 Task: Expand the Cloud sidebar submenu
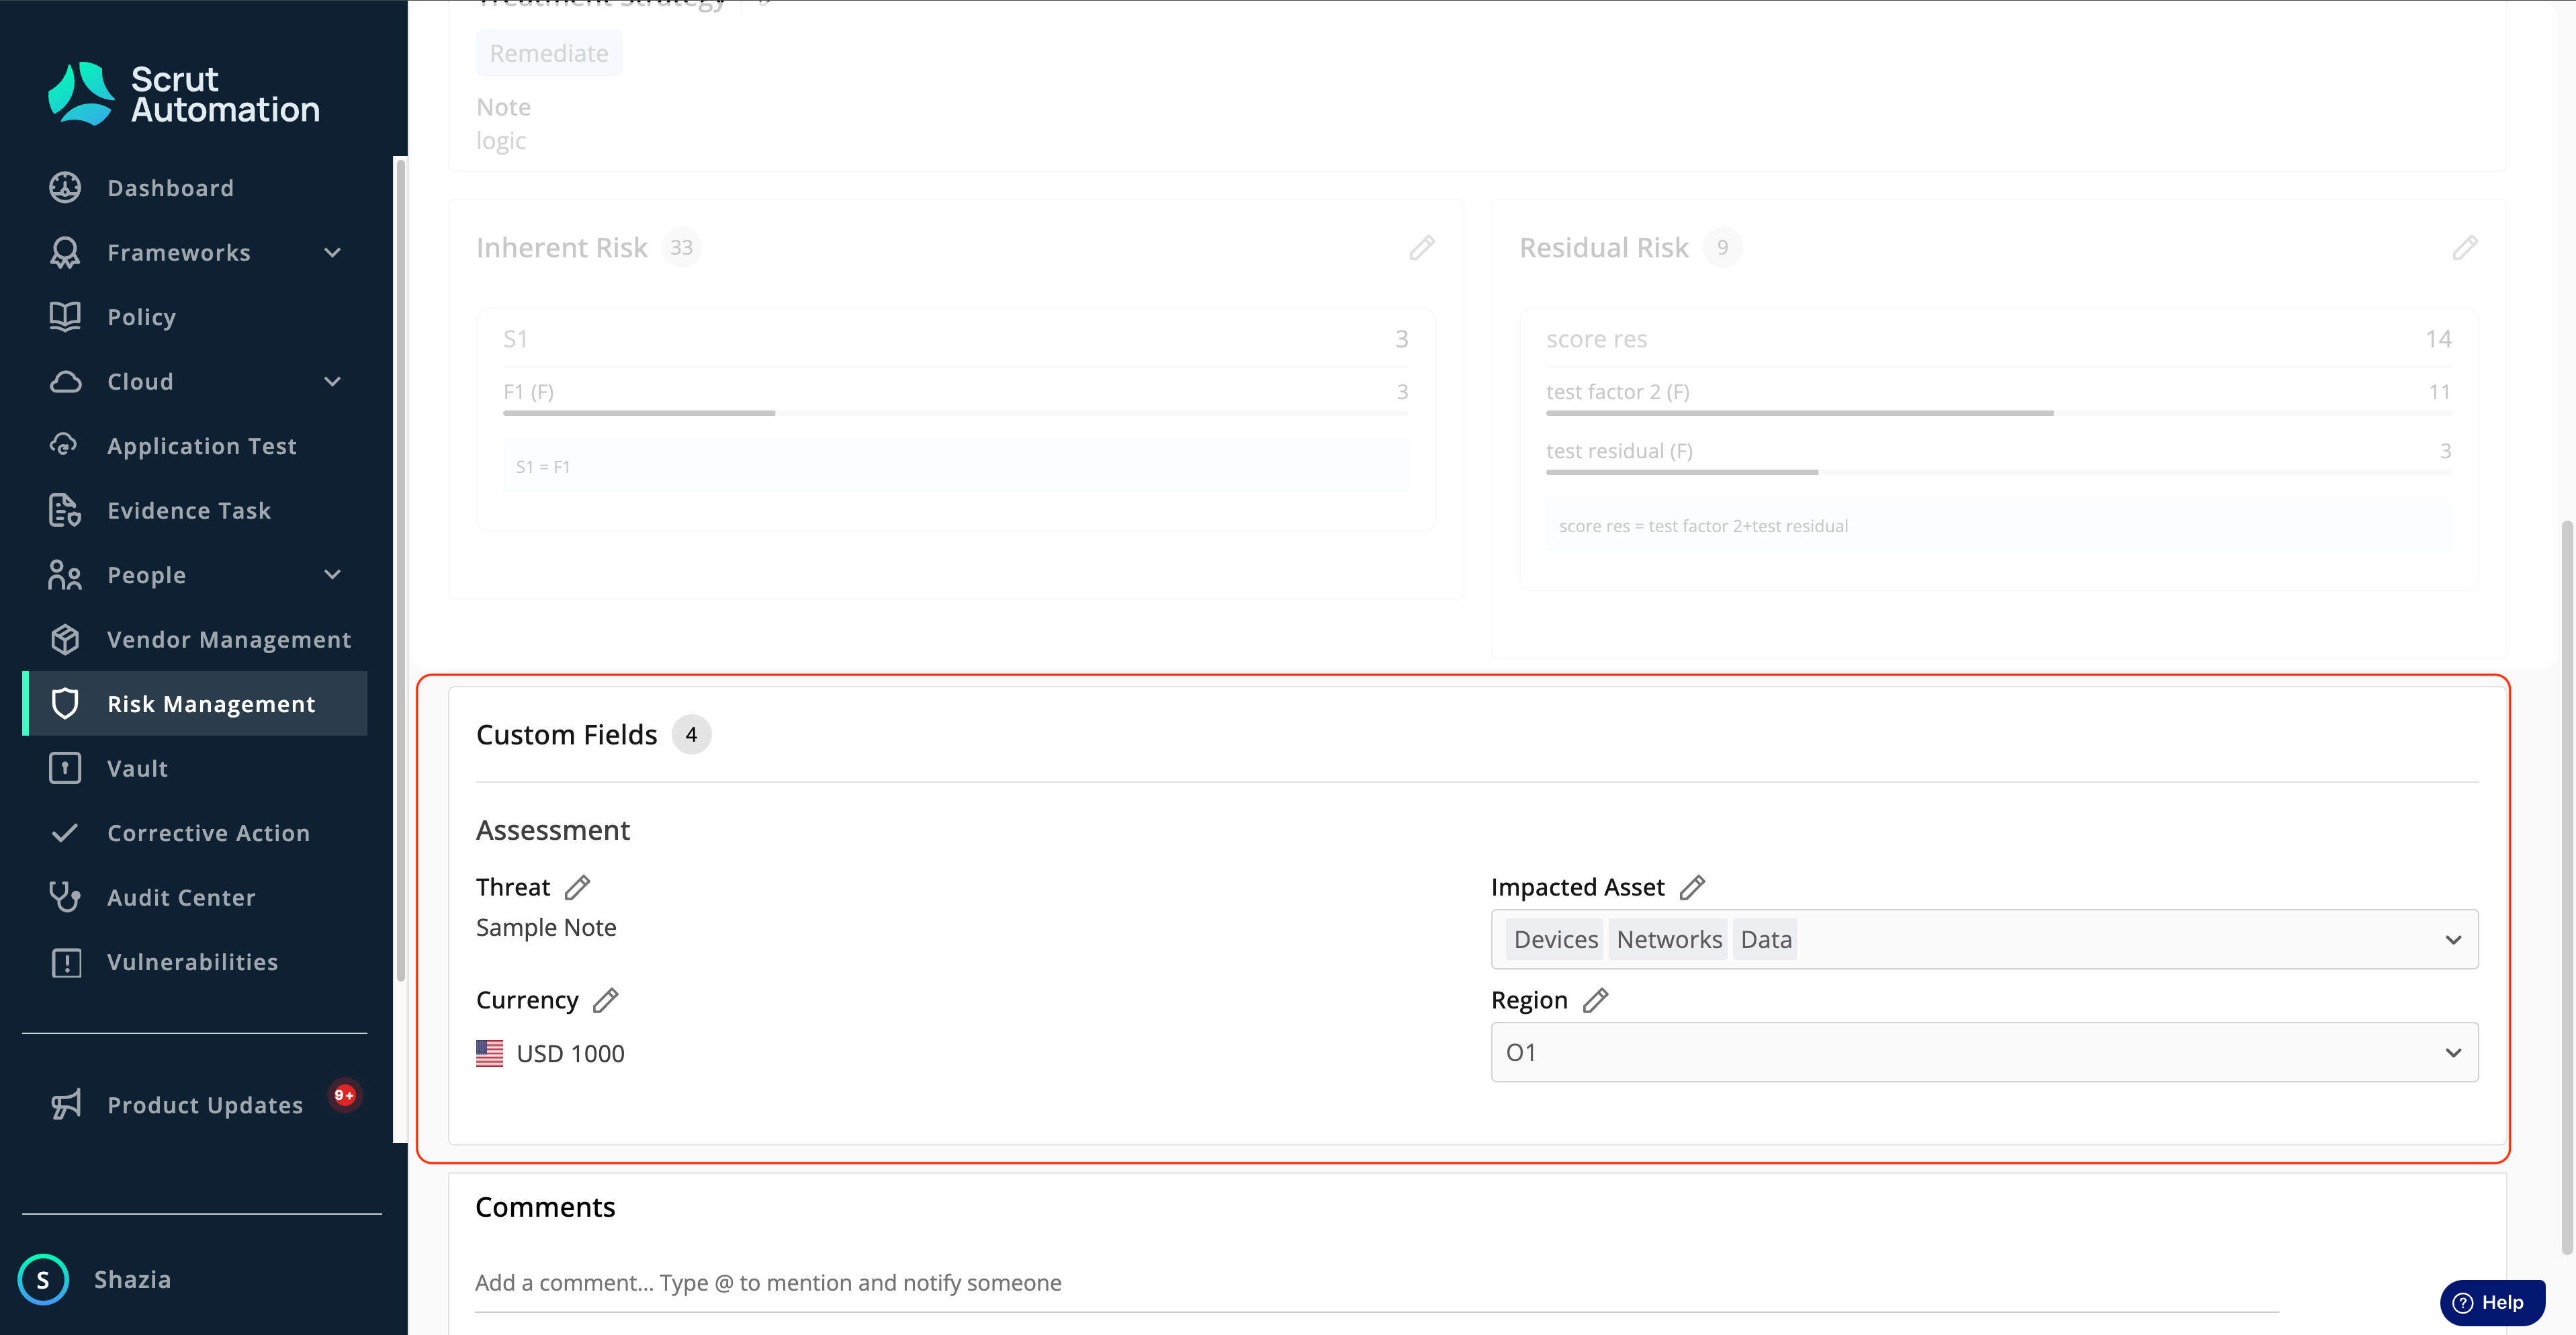(x=333, y=382)
